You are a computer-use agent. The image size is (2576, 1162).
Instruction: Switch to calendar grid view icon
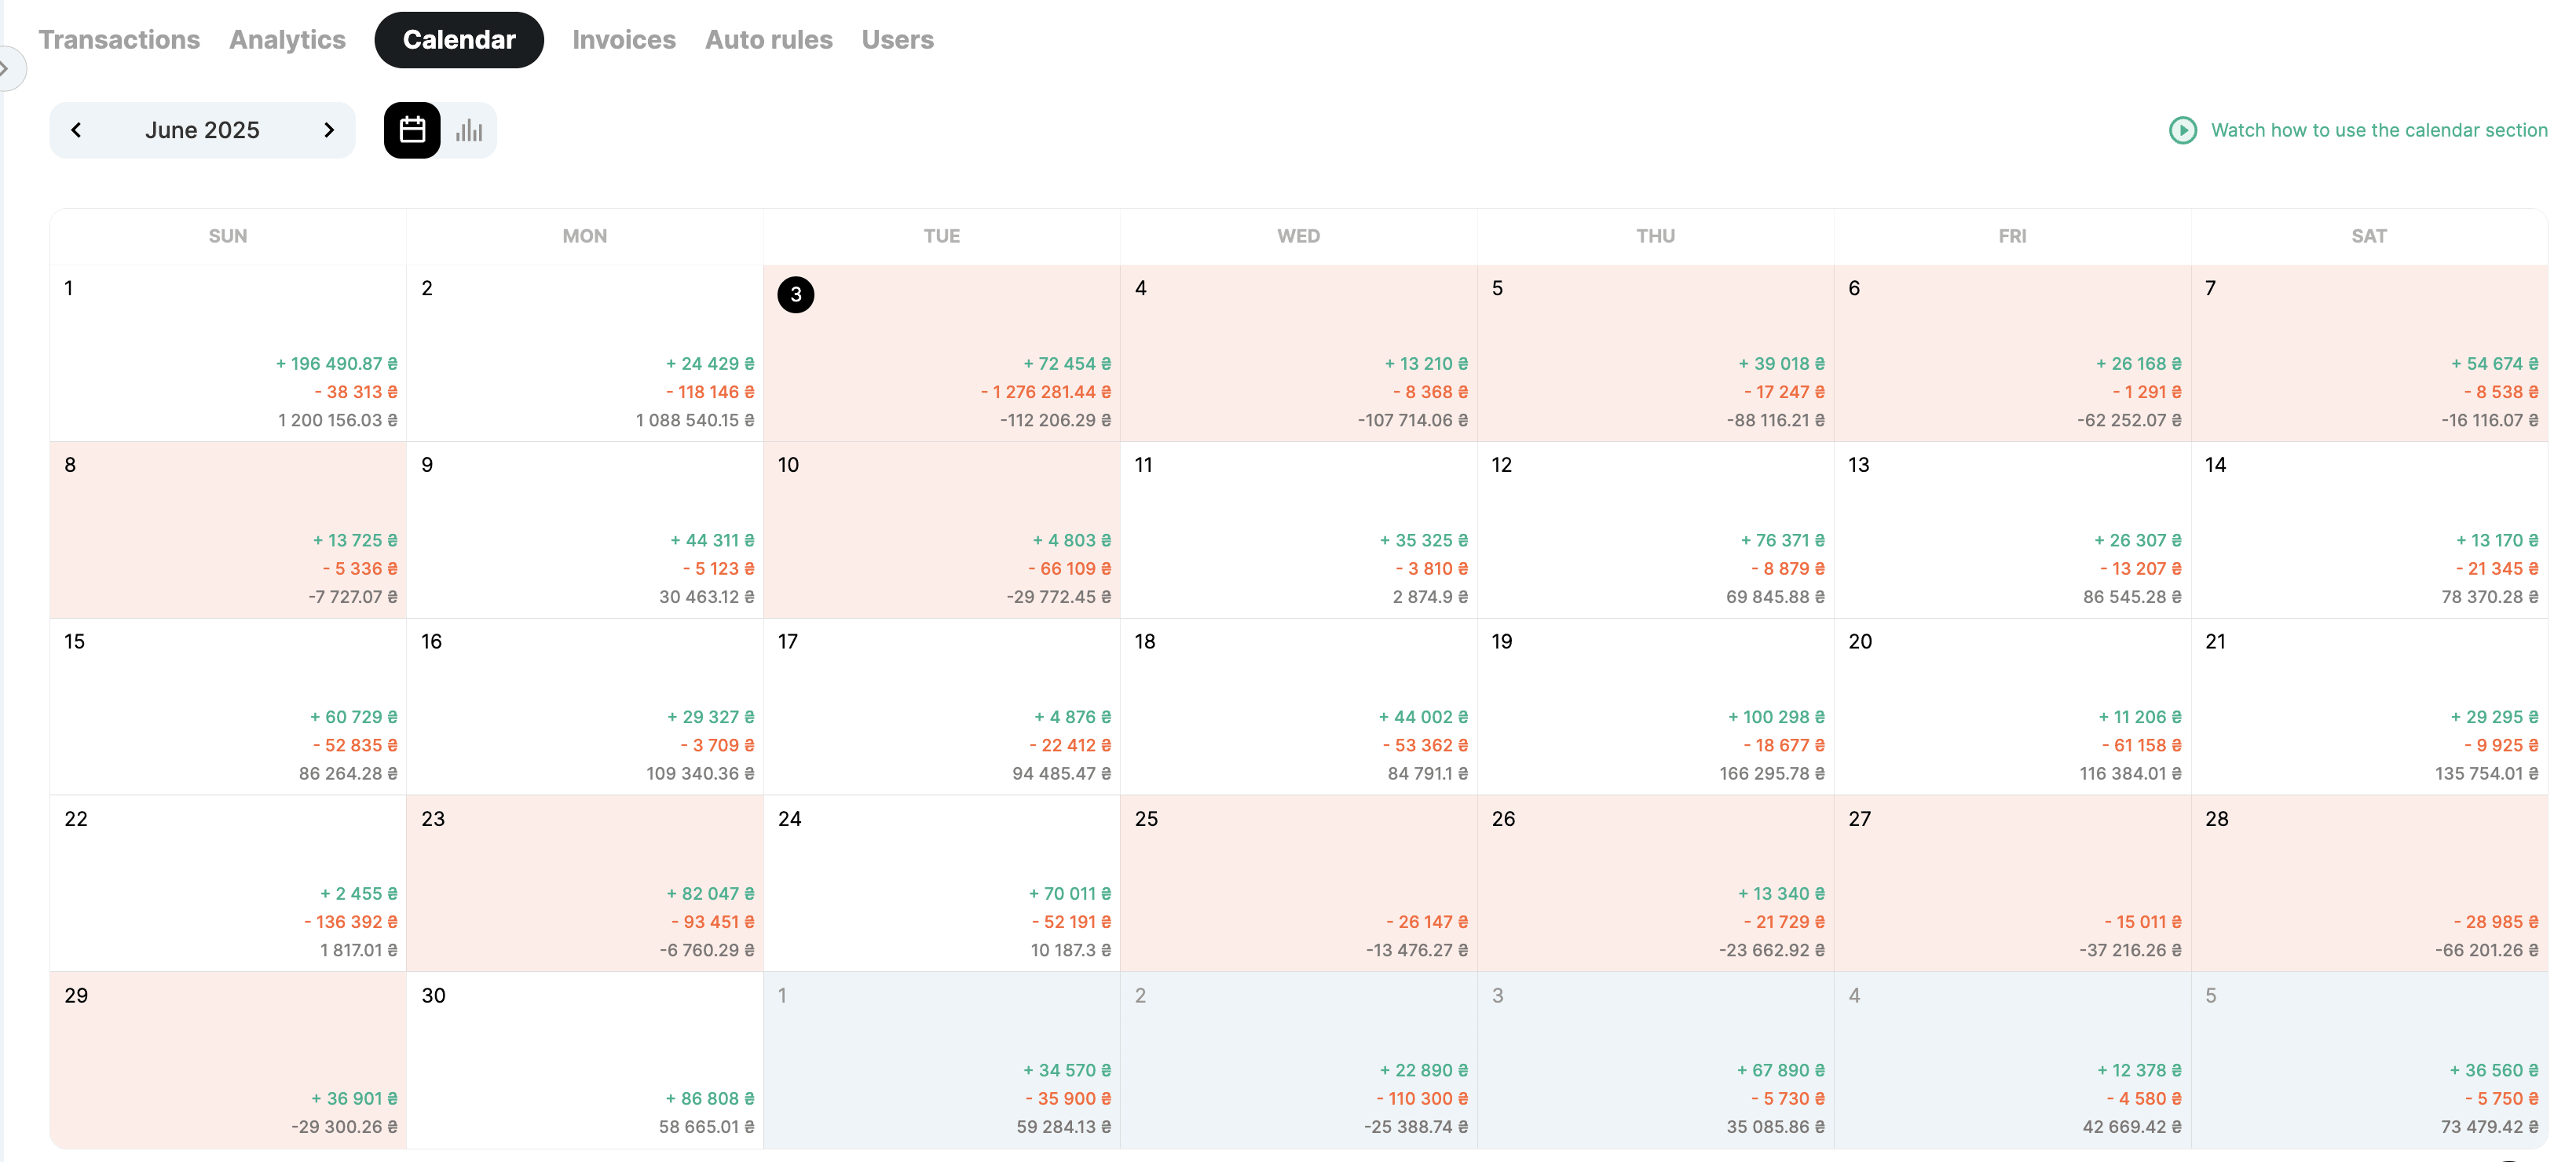[x=412, y=130]
